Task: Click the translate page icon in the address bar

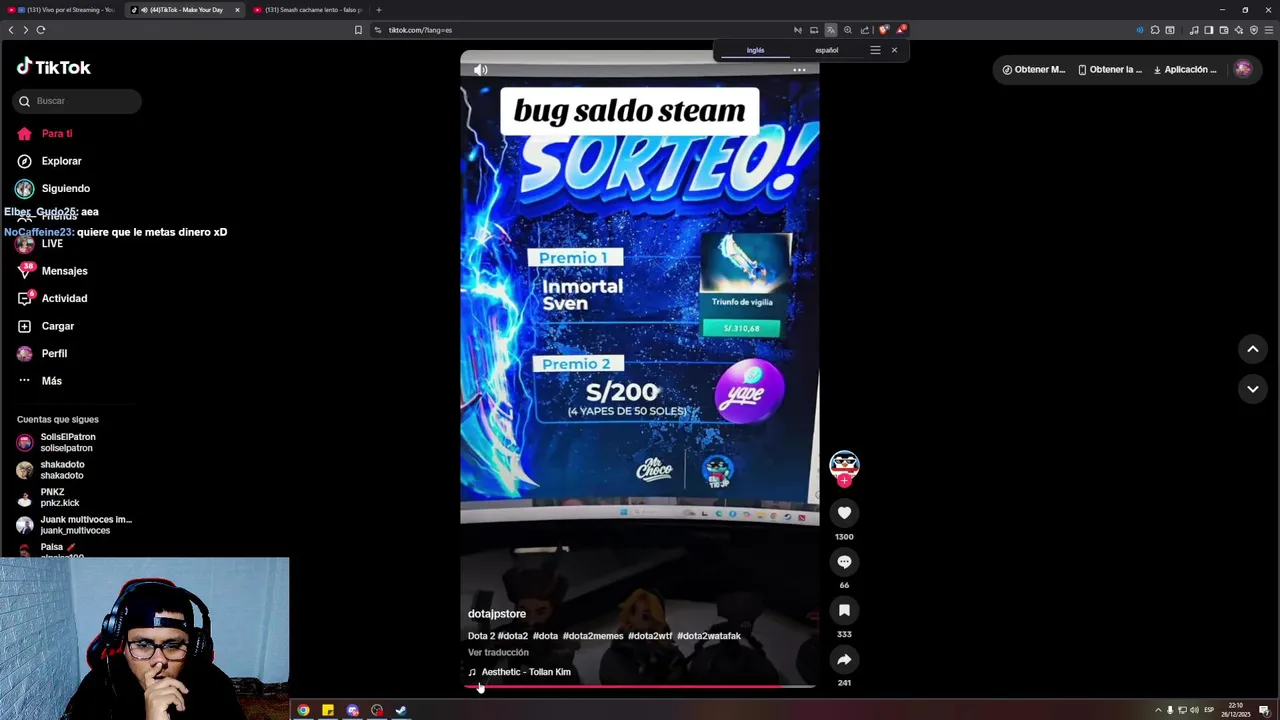Action: (831, 30)
